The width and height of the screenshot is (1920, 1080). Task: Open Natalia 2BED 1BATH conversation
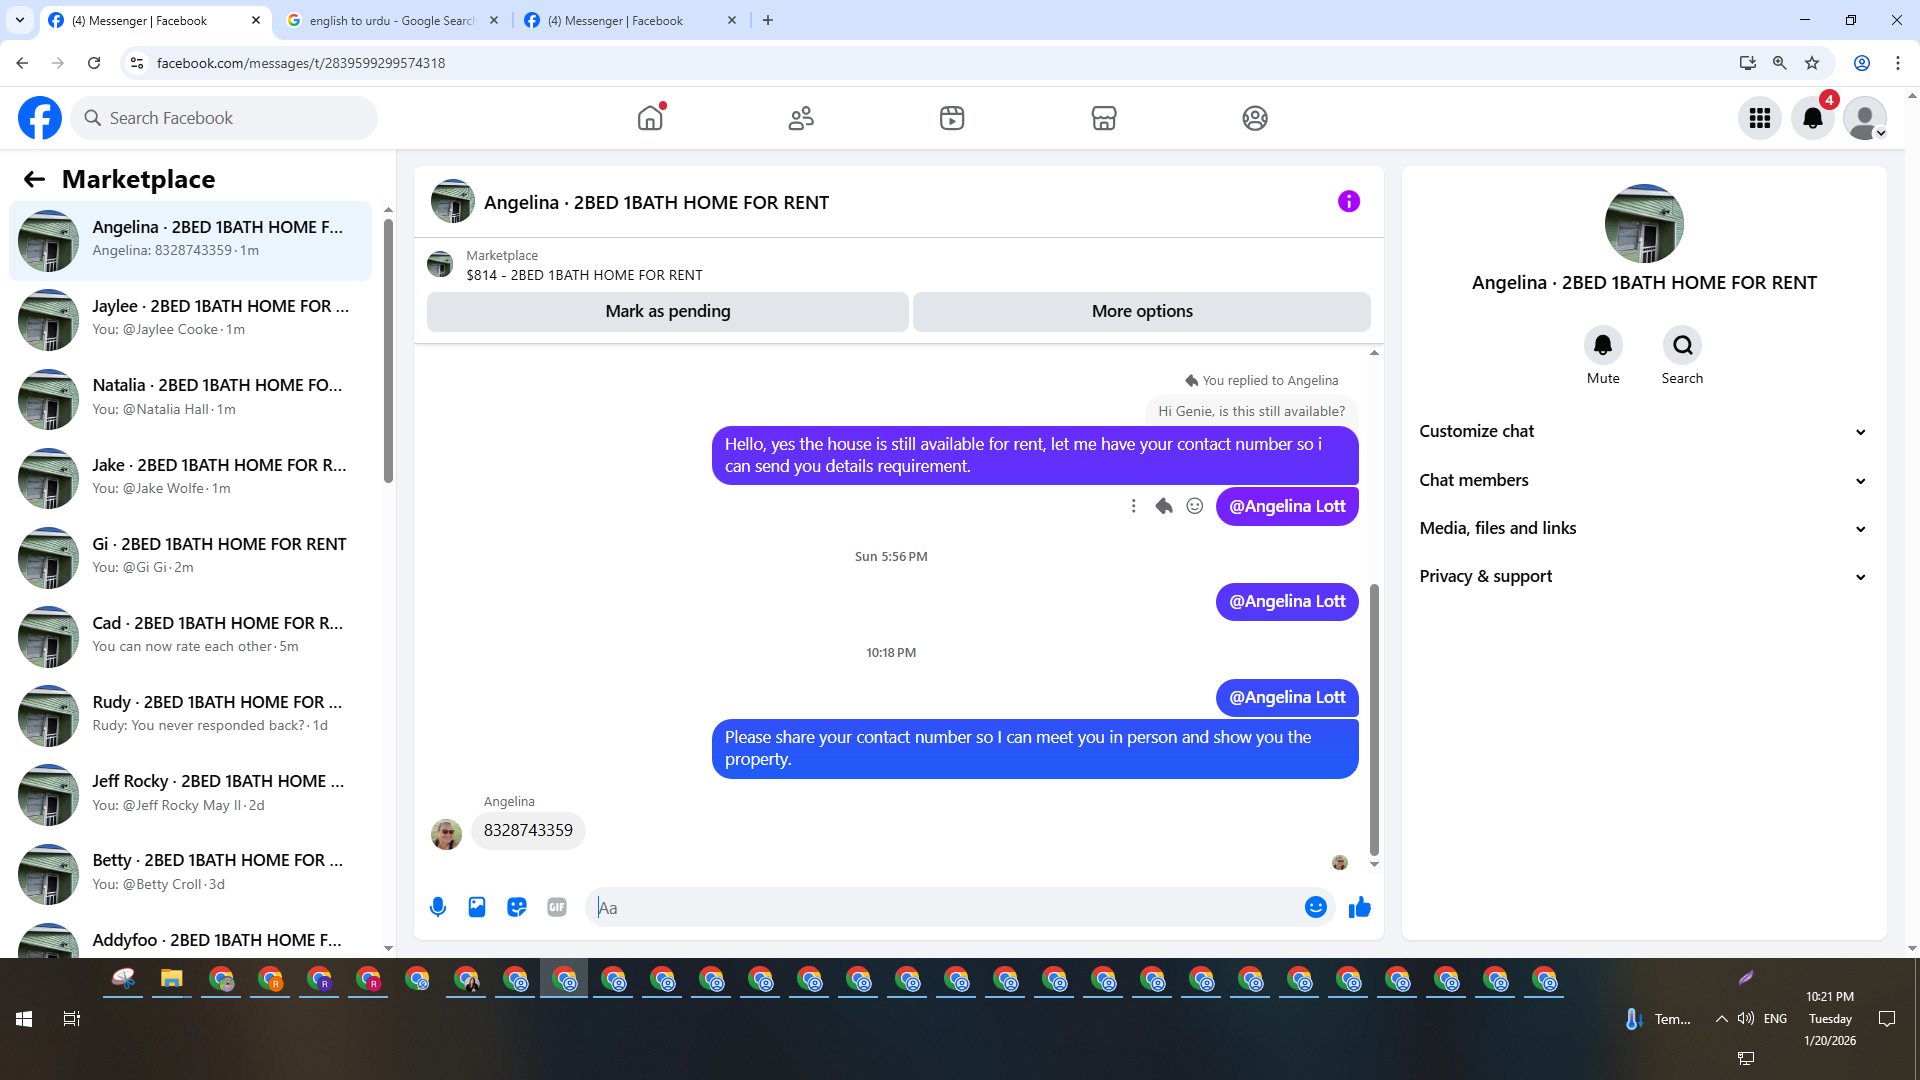[x=190, y=398]
